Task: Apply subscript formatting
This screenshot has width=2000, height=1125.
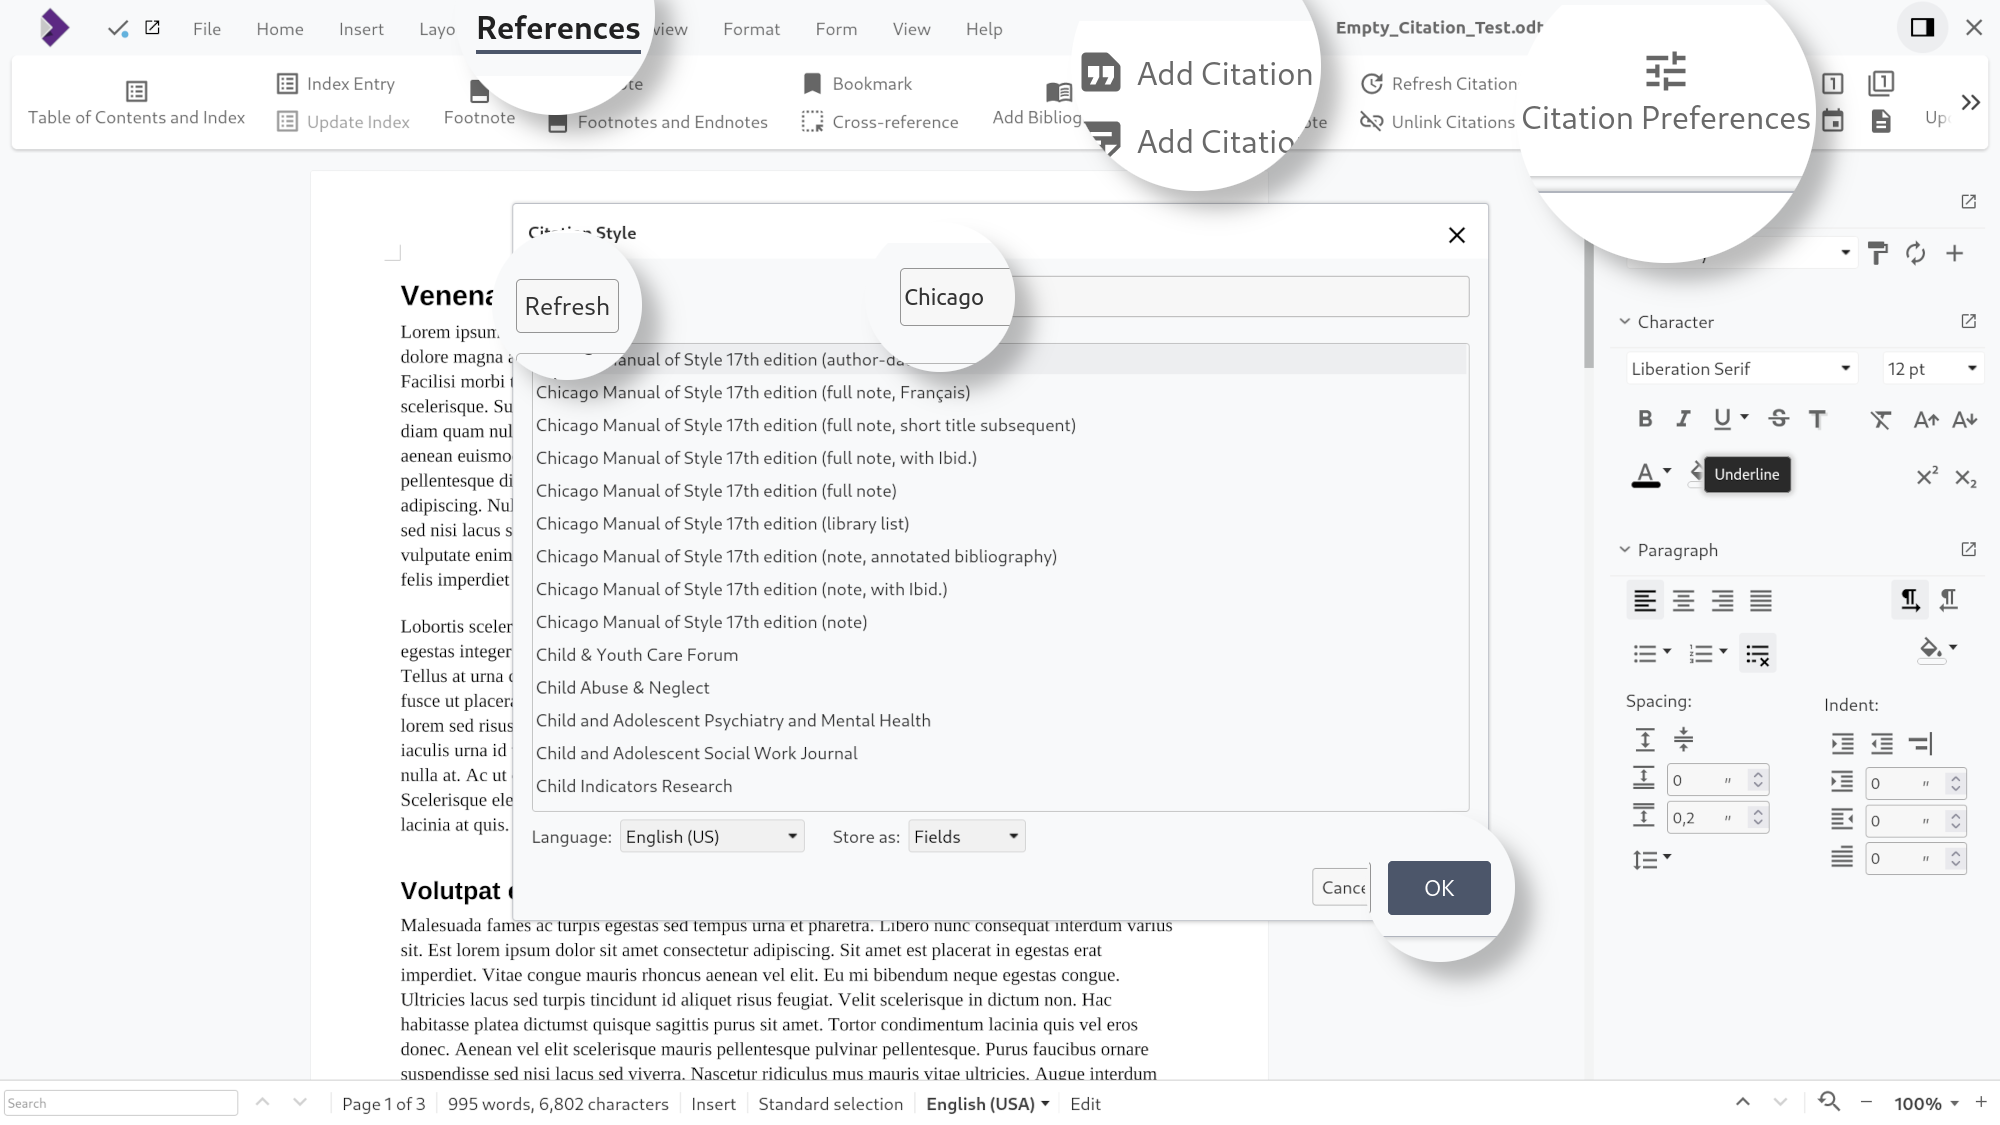Action: click(x=1965, y=477)
